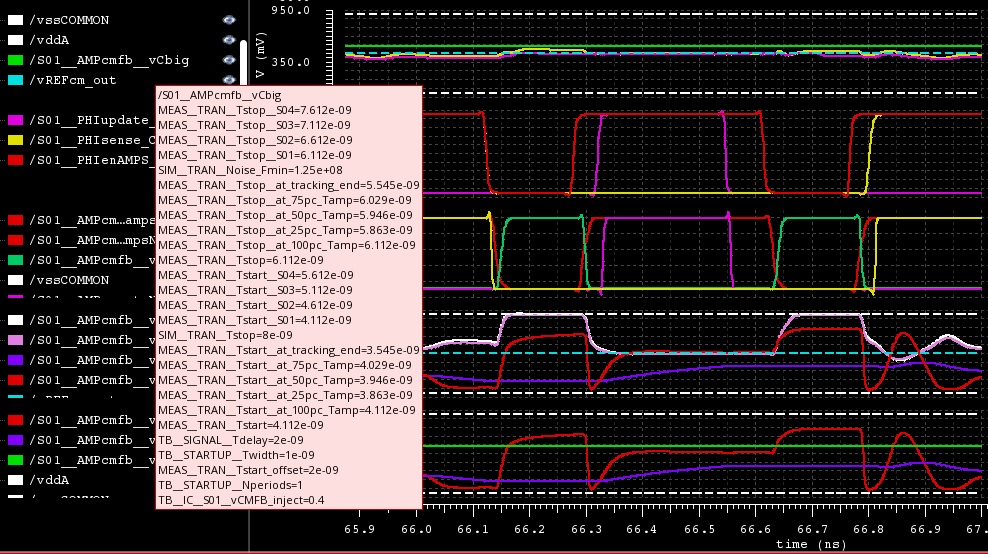The width and height of the screenshot is (988, 554).
Task: Hide the /vREFcm_out trace via eye icon
Action: pos(229,80)
